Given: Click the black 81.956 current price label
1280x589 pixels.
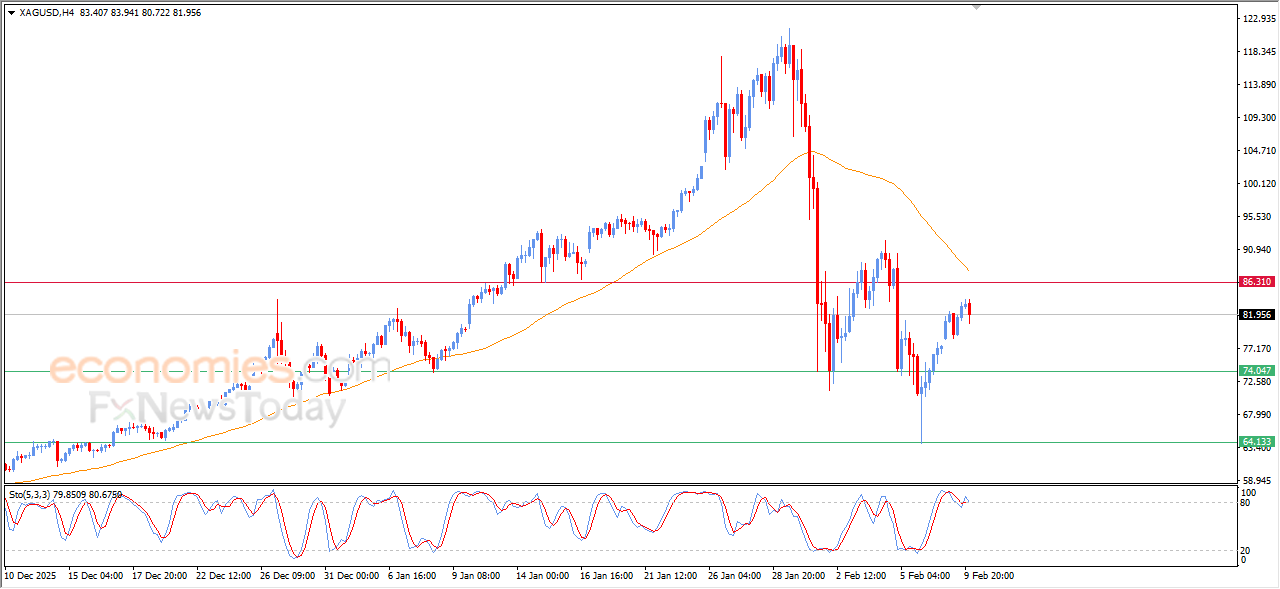Looking at the screenshot, I should (1257, 315).
